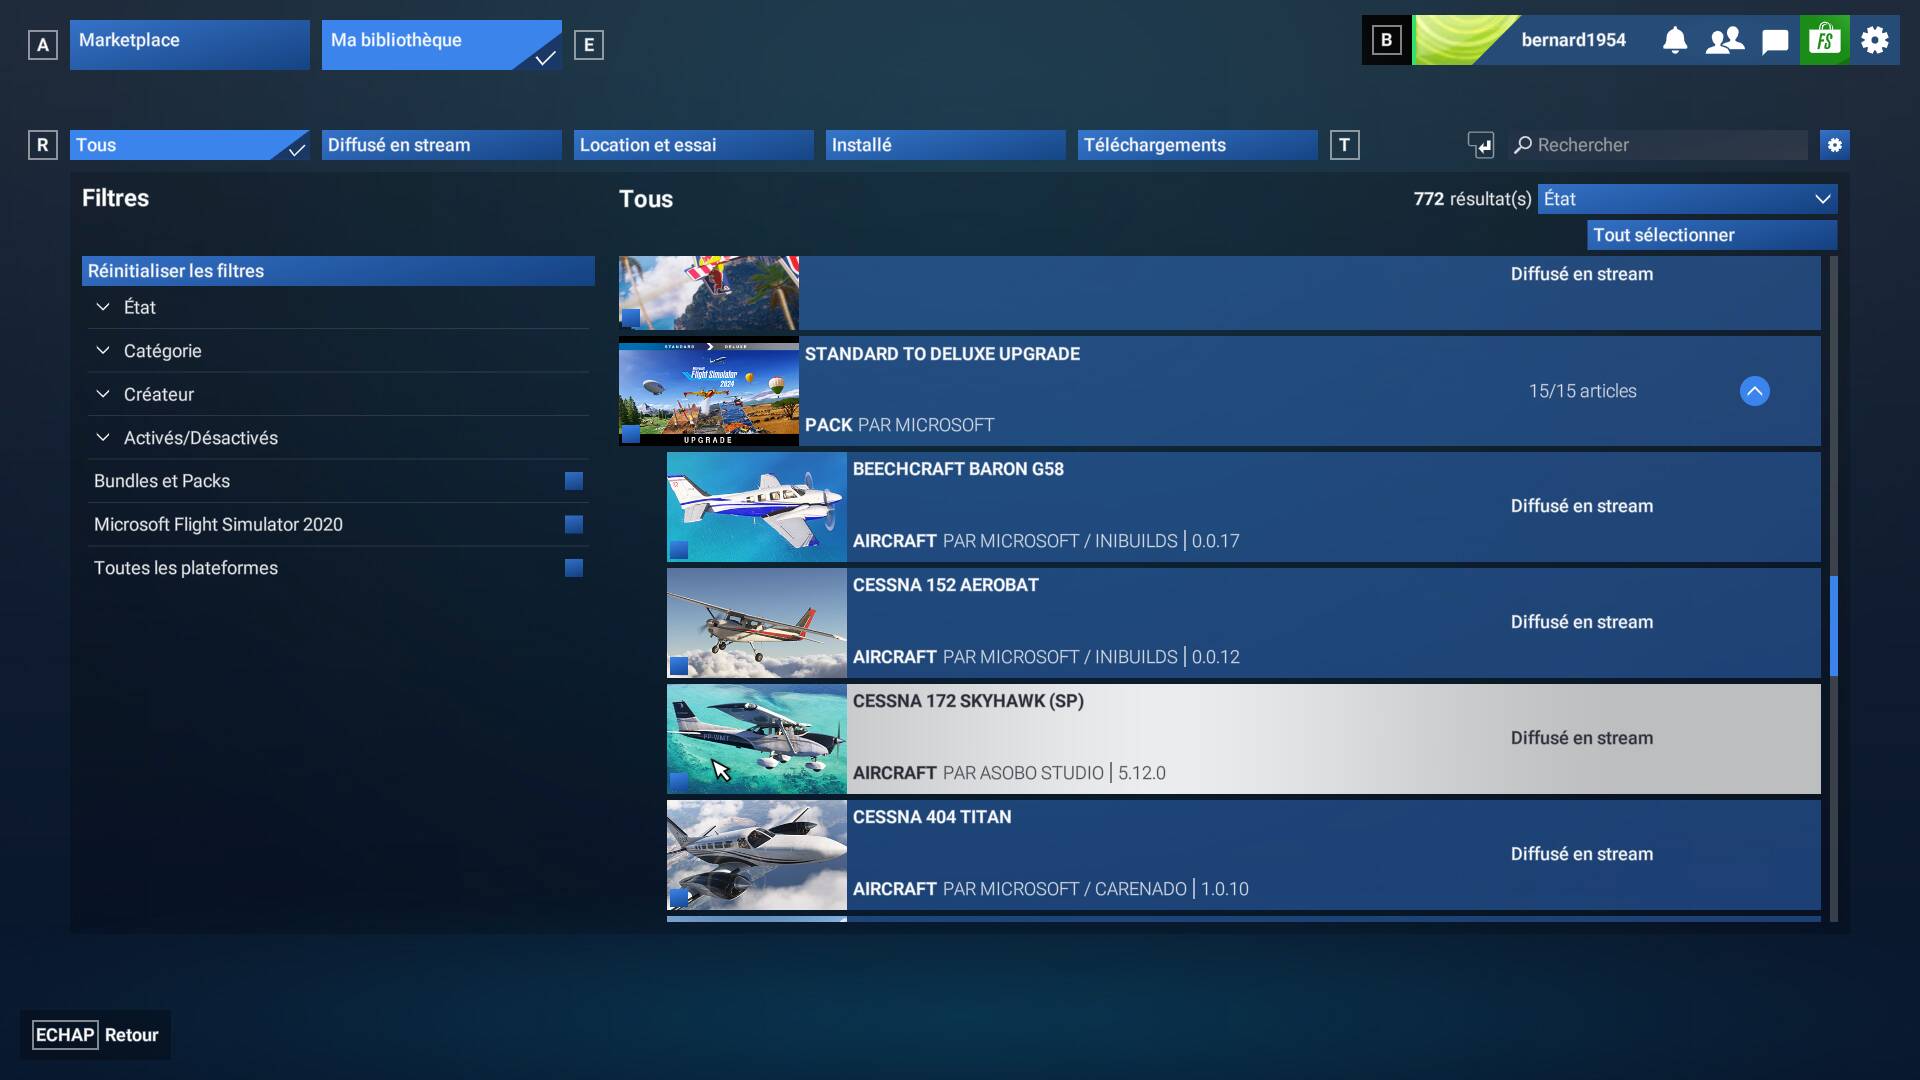Screen dimensions: 1920x1080
Task: Collapse Standard to Deluxe Upgrade pack chevron
Action: click(1755, 391)
